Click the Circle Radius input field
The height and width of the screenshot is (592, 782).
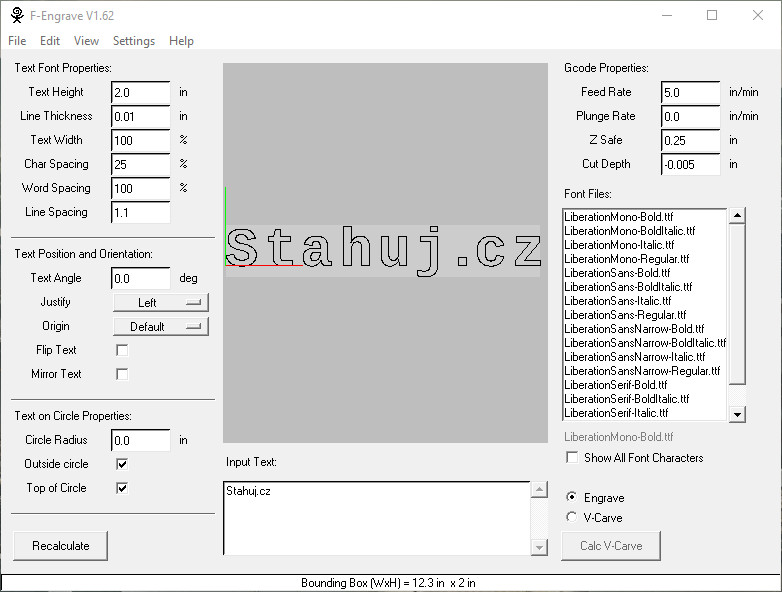[141, 440]
